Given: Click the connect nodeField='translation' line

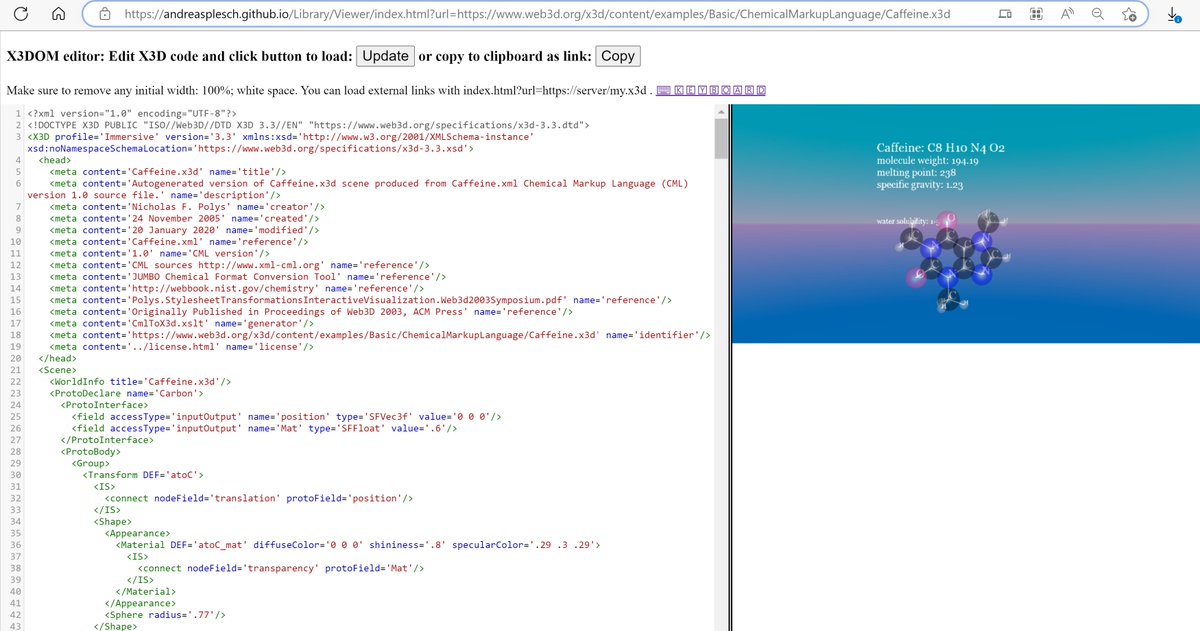Looking at the screenshot, I should coord(260,499).
